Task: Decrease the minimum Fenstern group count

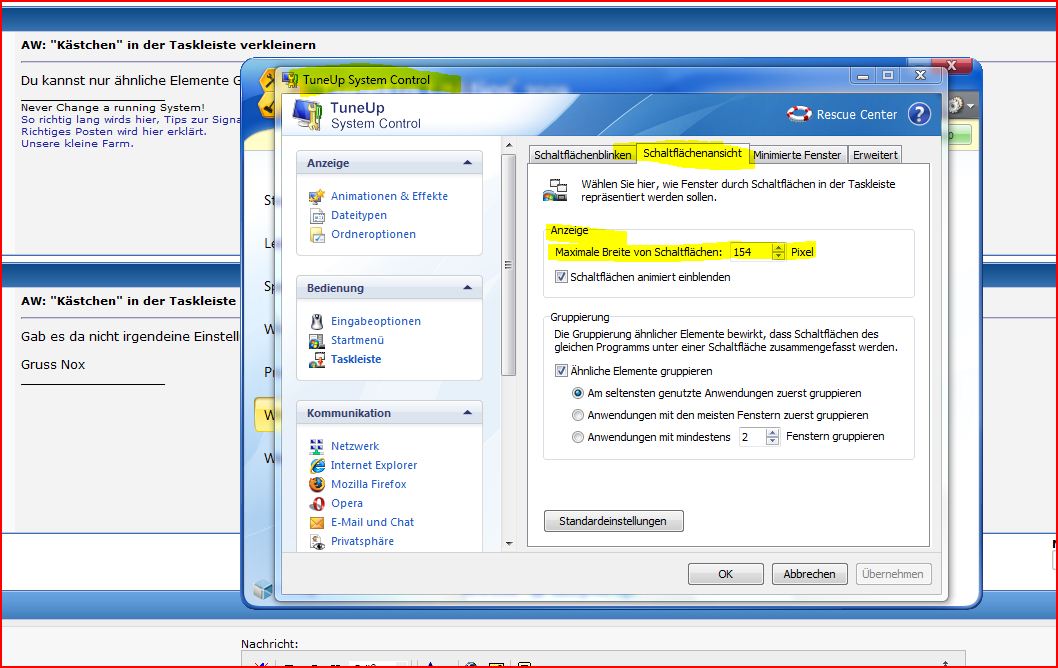Action: click(x=773, y=441)
